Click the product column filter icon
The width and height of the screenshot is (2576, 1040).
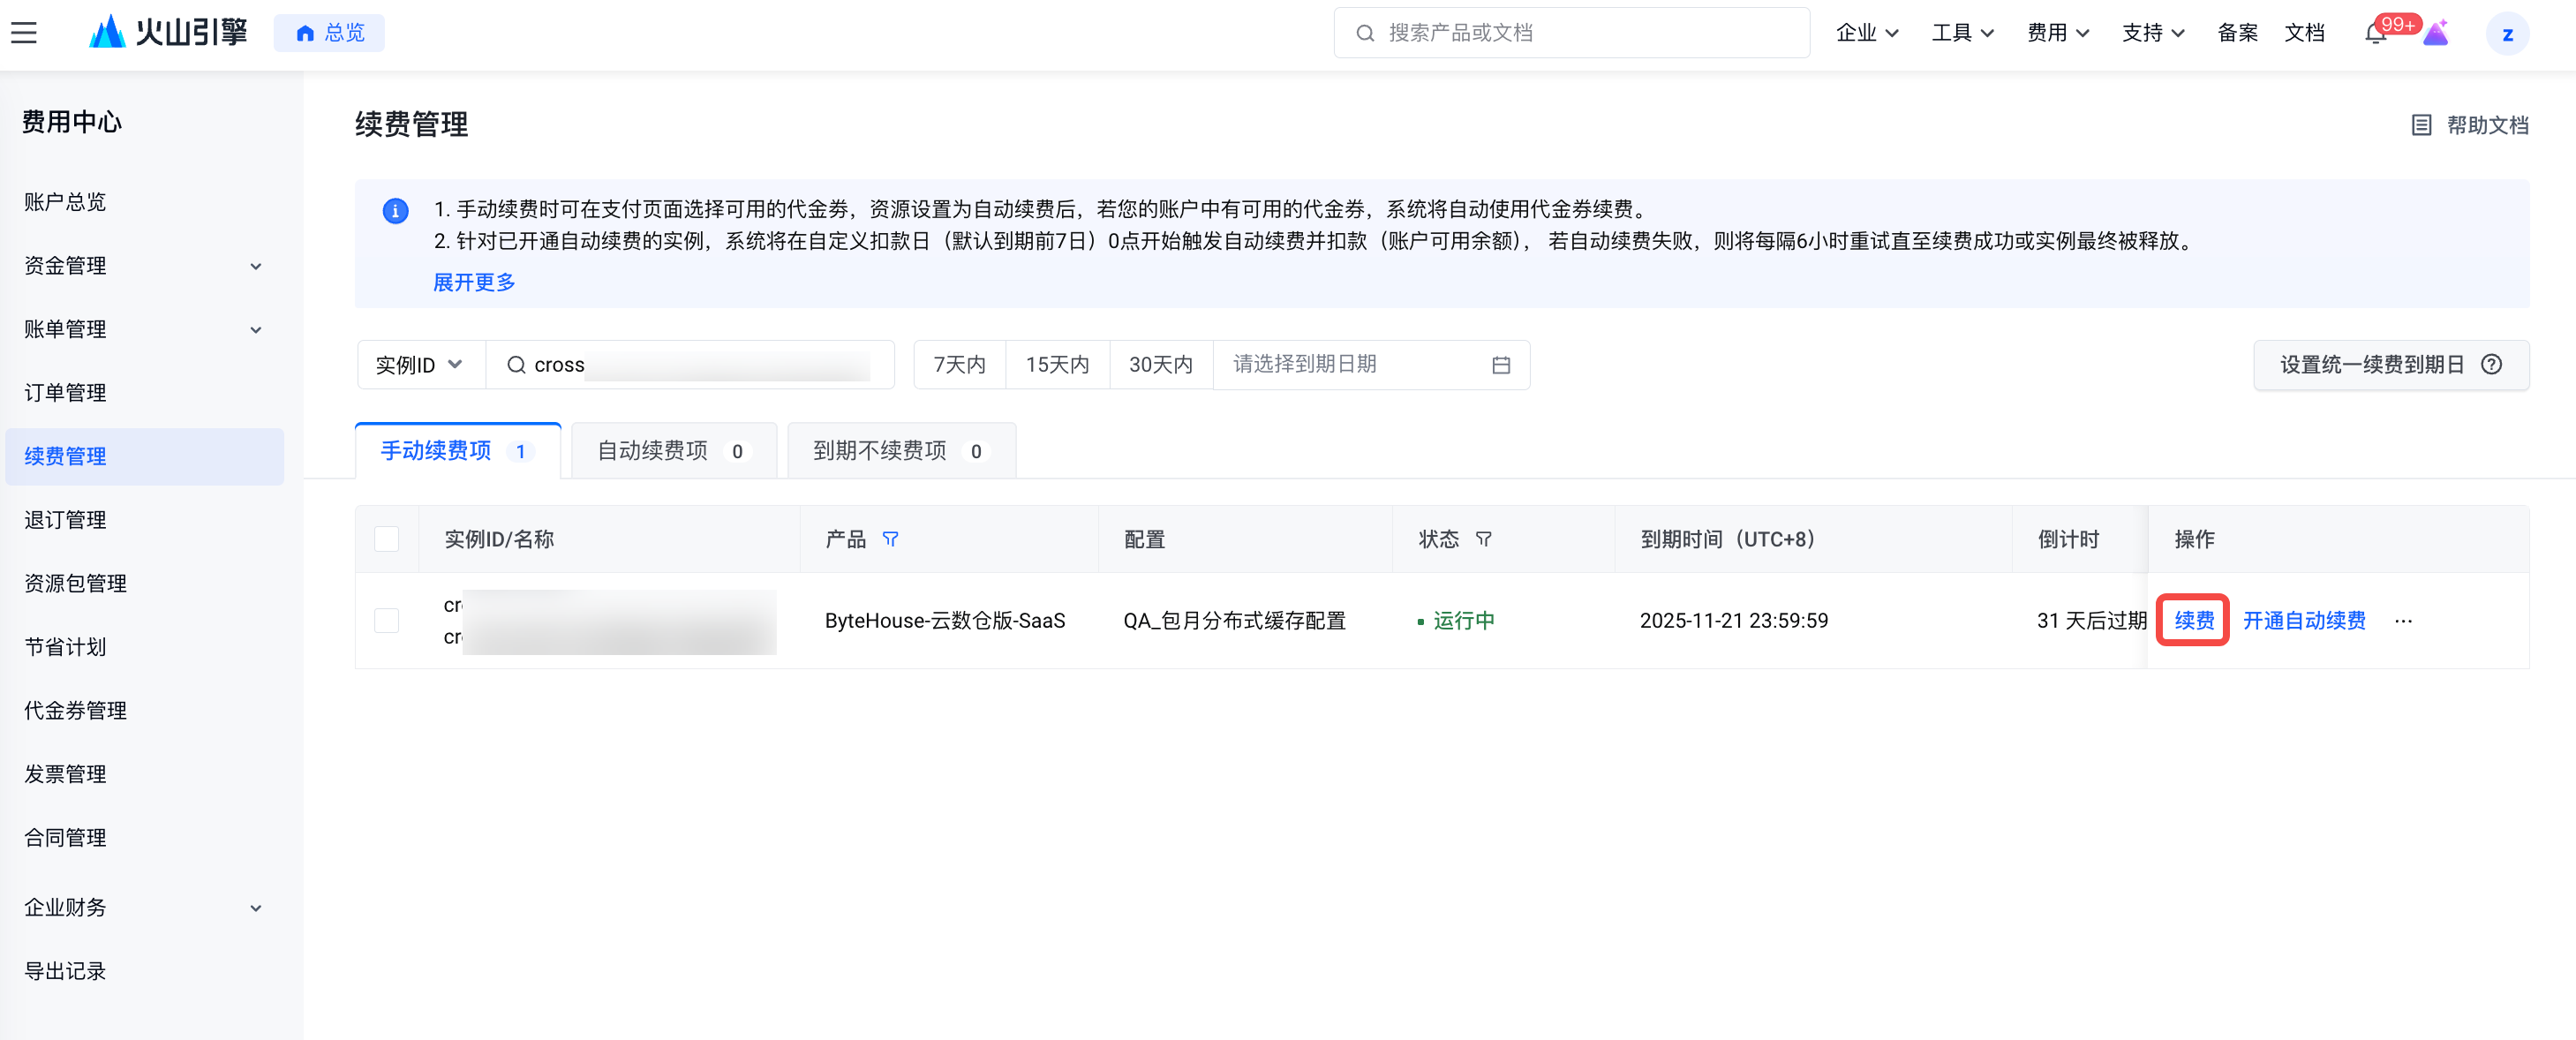tap(890, 539)
